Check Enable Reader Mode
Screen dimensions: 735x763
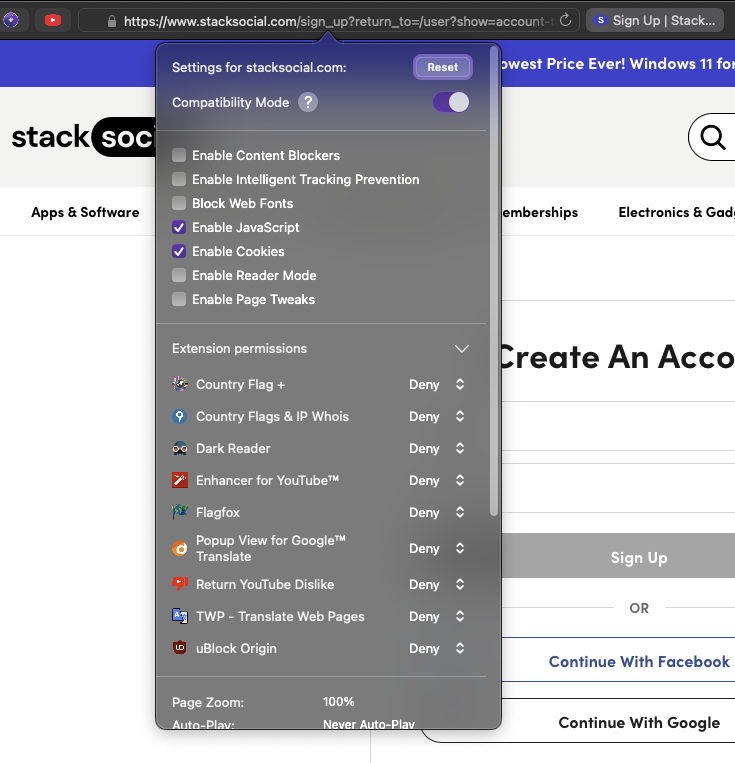point(179,275)
